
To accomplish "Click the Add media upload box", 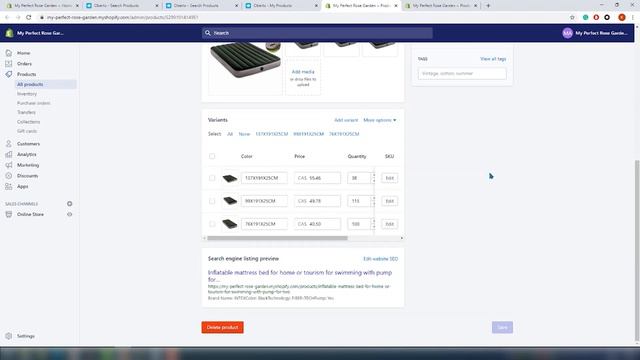I will pyautogui.click(x=303, y=77).
